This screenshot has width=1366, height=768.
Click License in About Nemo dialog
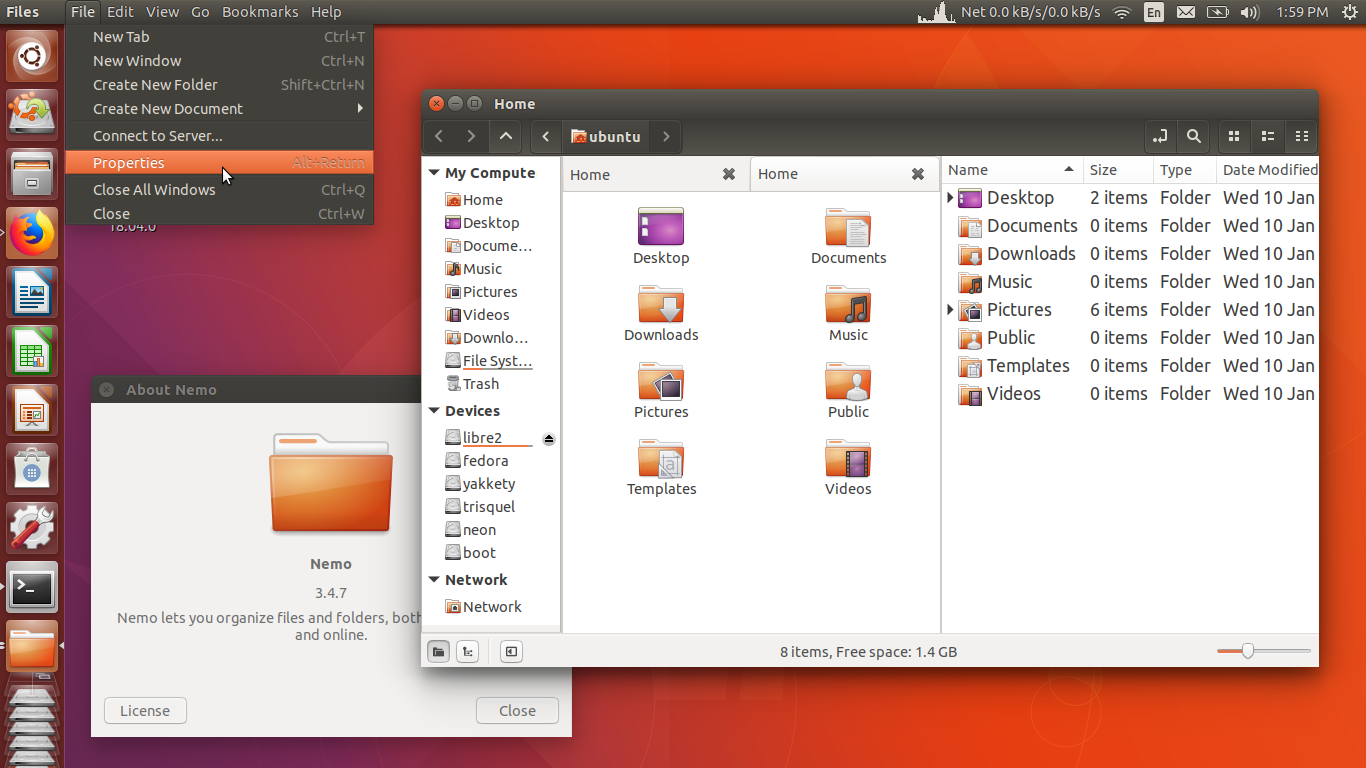[145, 711]
